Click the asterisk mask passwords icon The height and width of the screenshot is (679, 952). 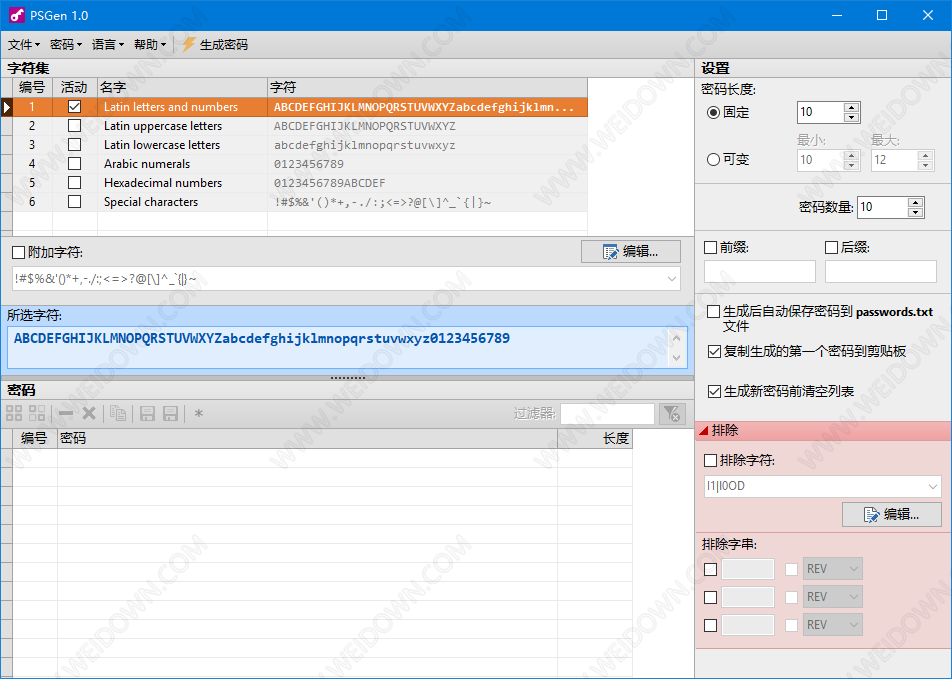(x=199, y=413)
